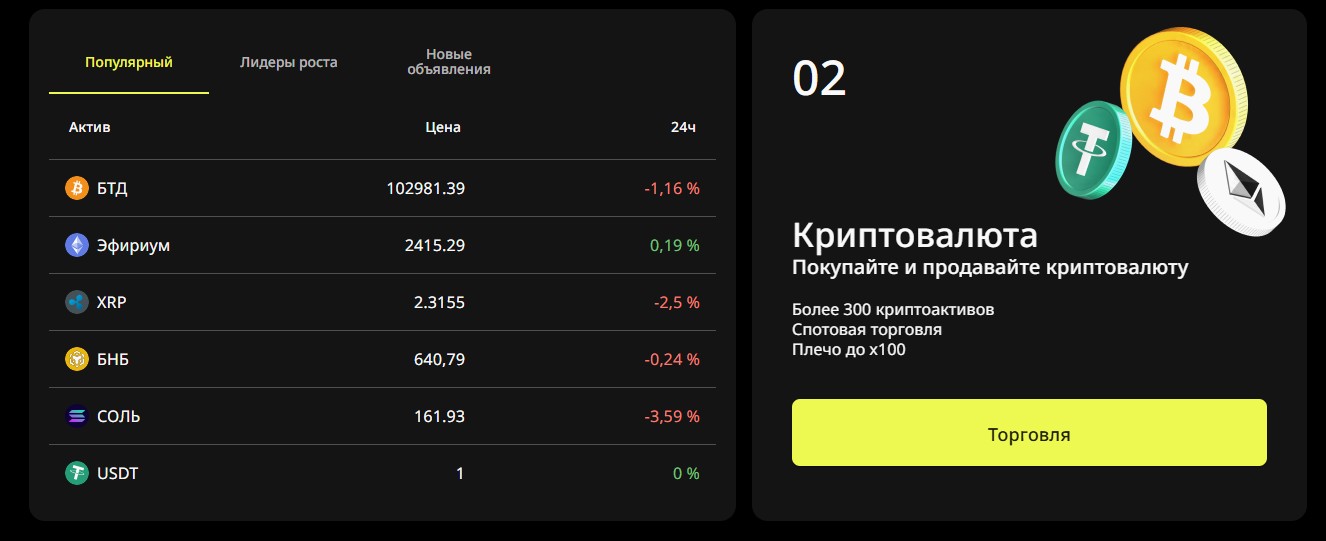Click the Bitcoin icon in БТД row

[x=77, y=188]
